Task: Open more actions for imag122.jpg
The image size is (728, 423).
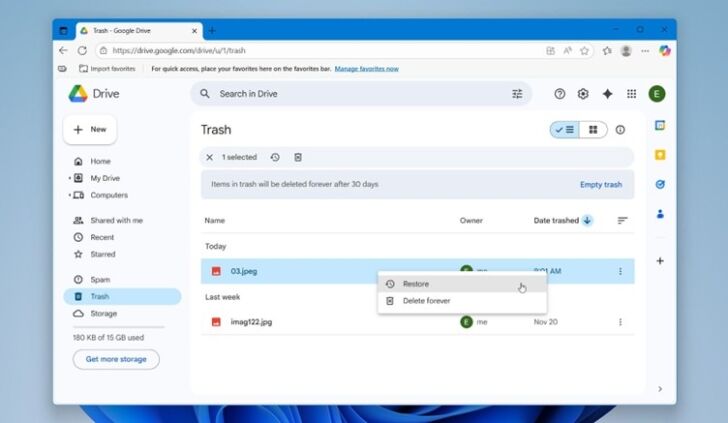Action: pos(620,322)
